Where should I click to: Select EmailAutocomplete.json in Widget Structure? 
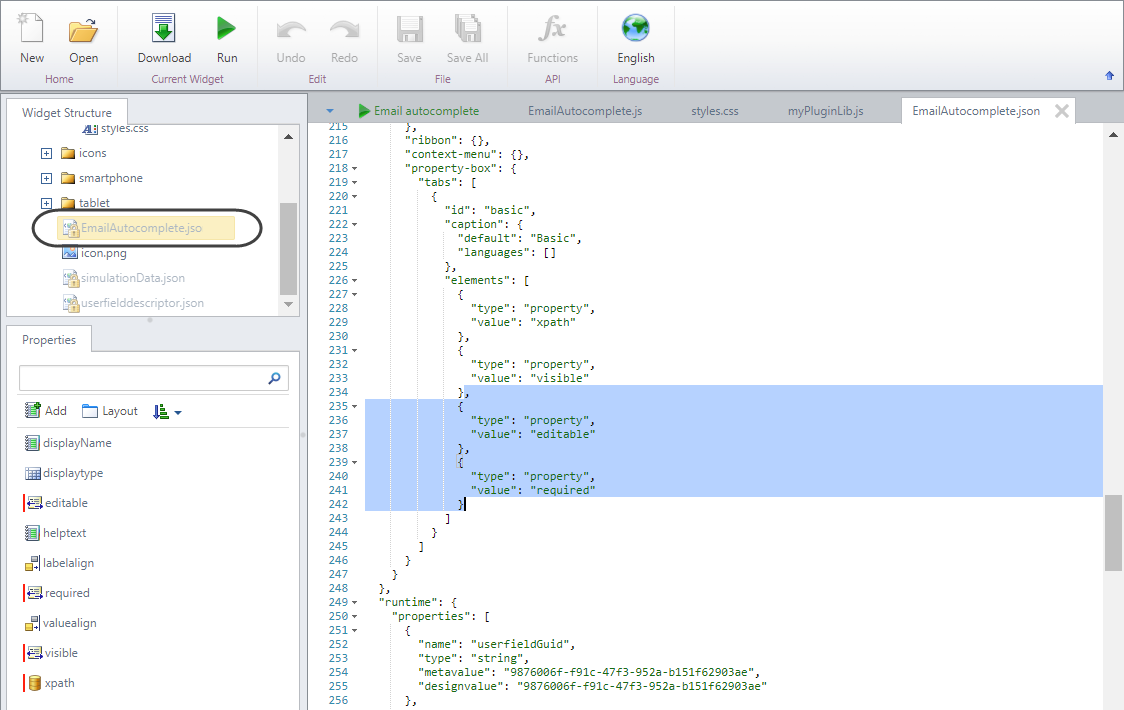point(146,228)
